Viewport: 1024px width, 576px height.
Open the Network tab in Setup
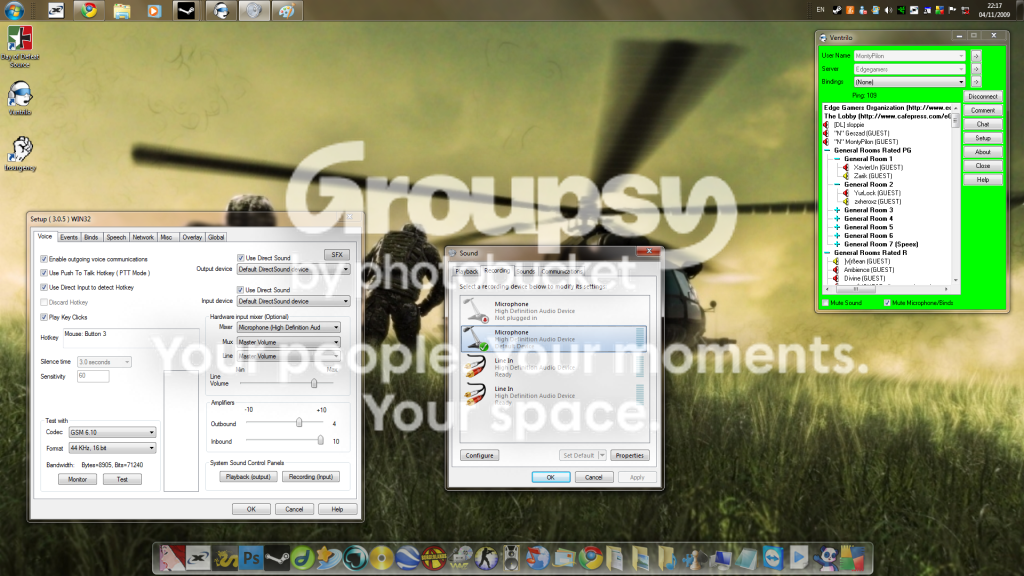point(143,238)
